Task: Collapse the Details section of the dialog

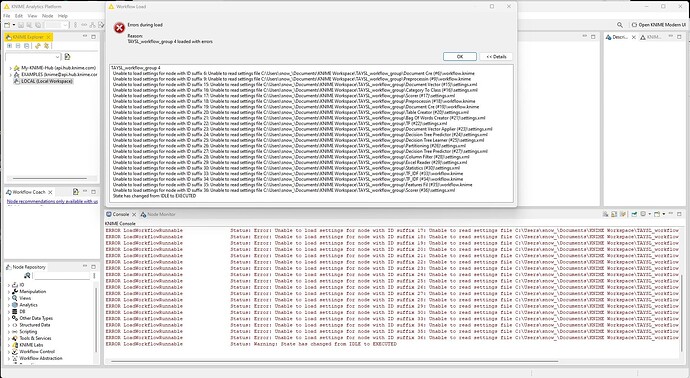Action: (496, 57)
